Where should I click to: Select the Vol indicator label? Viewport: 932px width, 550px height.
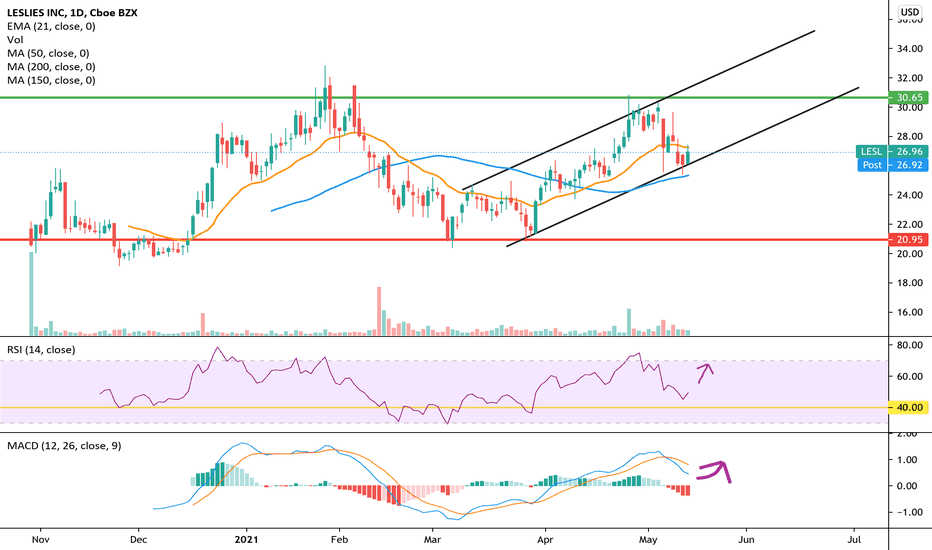tap(15, 40)
